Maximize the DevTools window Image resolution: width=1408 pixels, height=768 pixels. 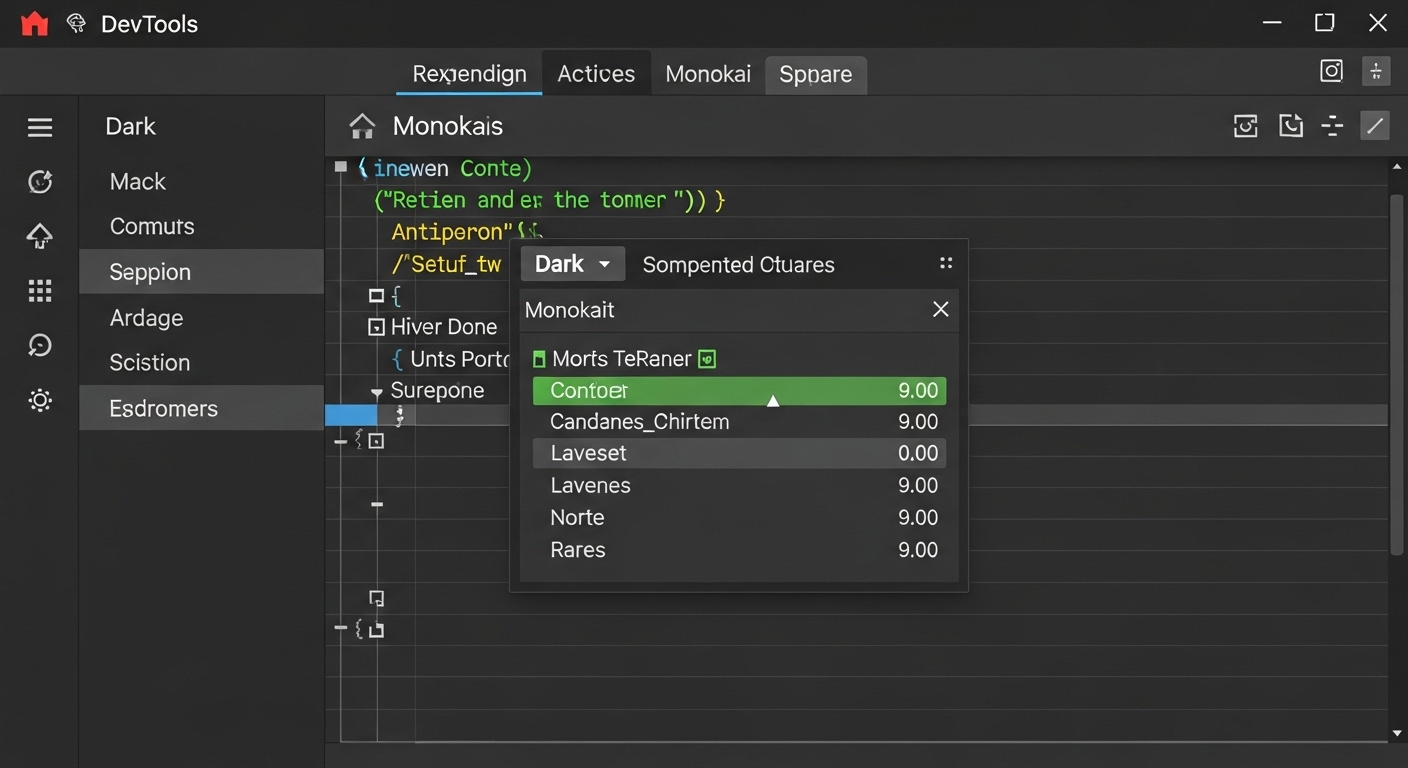[1325, 23]
